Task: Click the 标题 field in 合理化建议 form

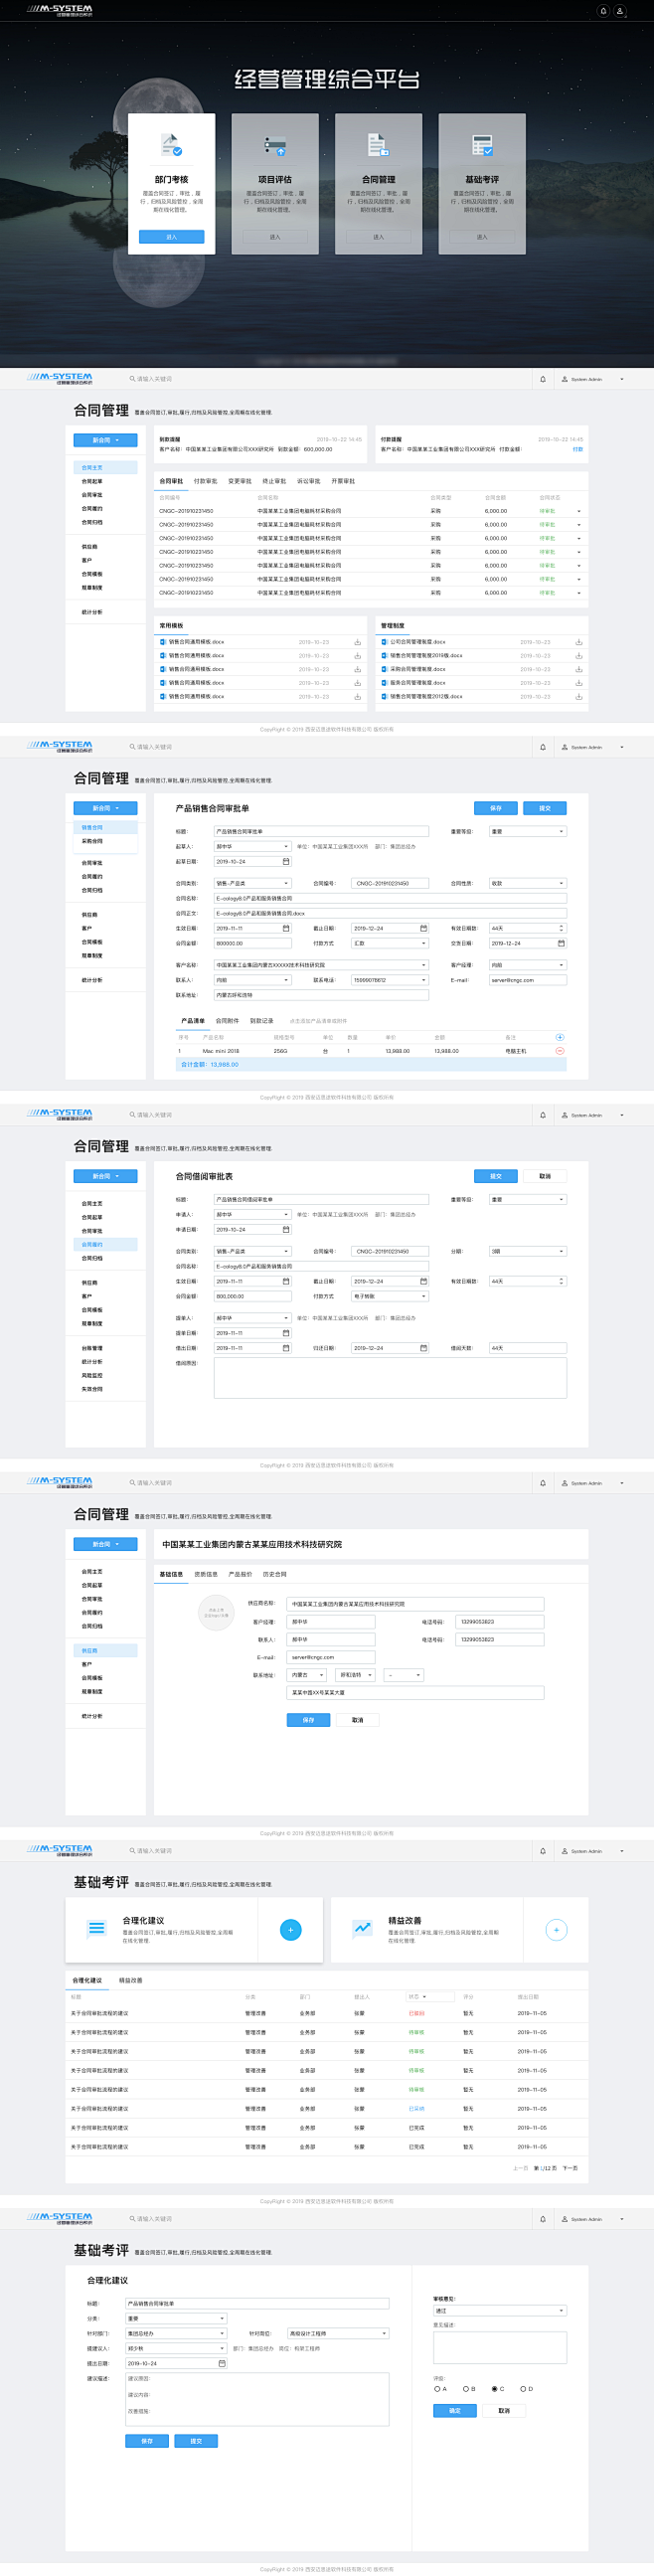Action: (x=257, y=2303)
